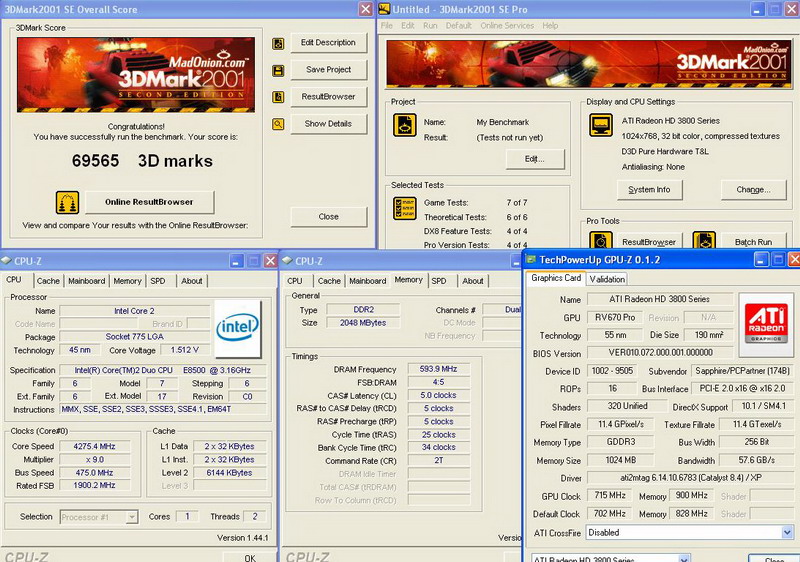Select the Graphics Card tab in GPU-Z
The image size is (800, 562).
coord(556,278)
